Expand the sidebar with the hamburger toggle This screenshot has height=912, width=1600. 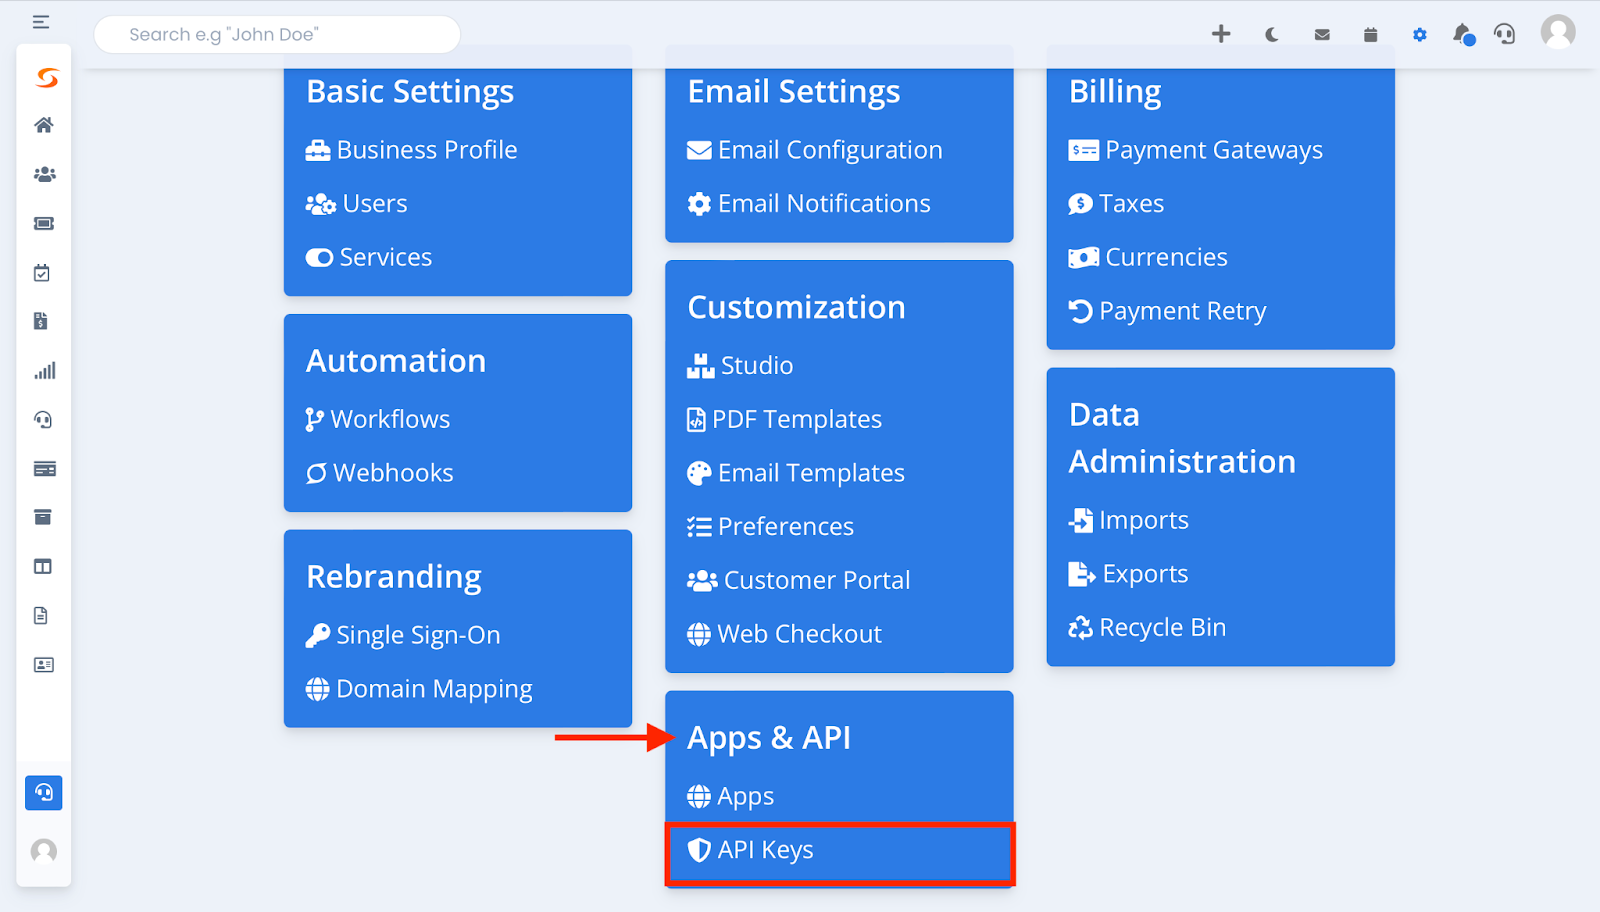click(41, 21)
